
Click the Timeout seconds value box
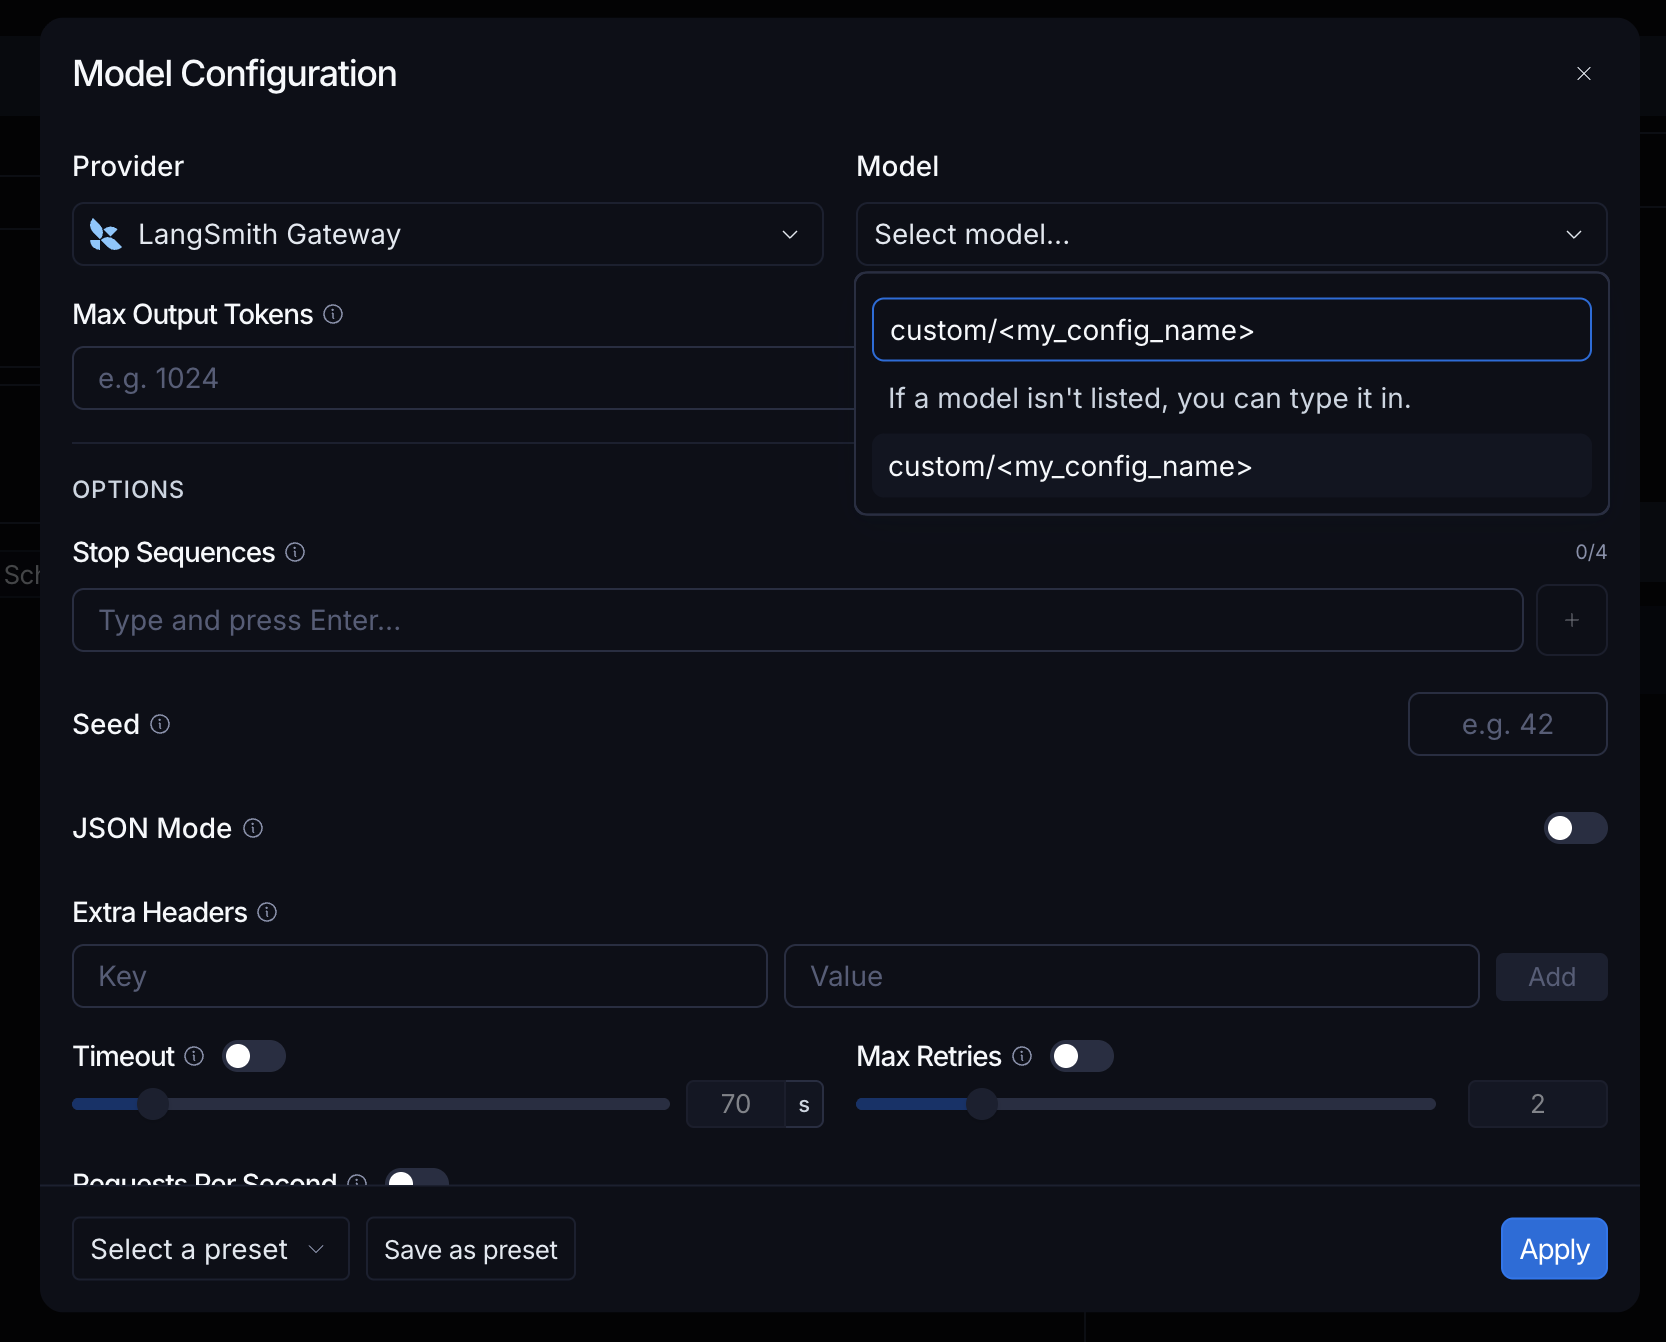[736, 1104]
